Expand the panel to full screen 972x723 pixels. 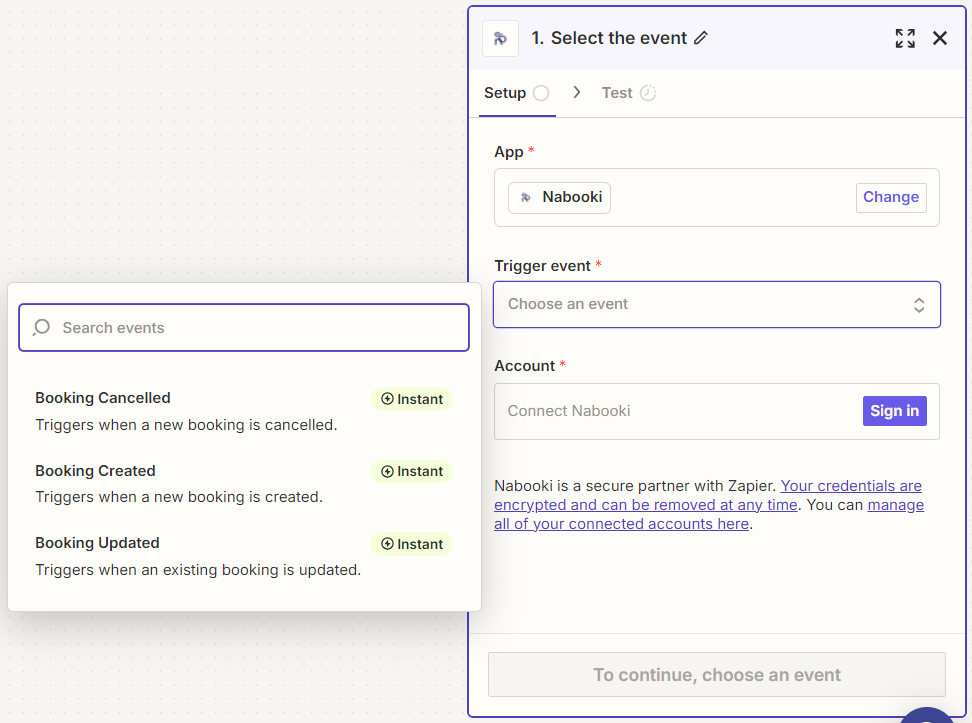point(905,38)
